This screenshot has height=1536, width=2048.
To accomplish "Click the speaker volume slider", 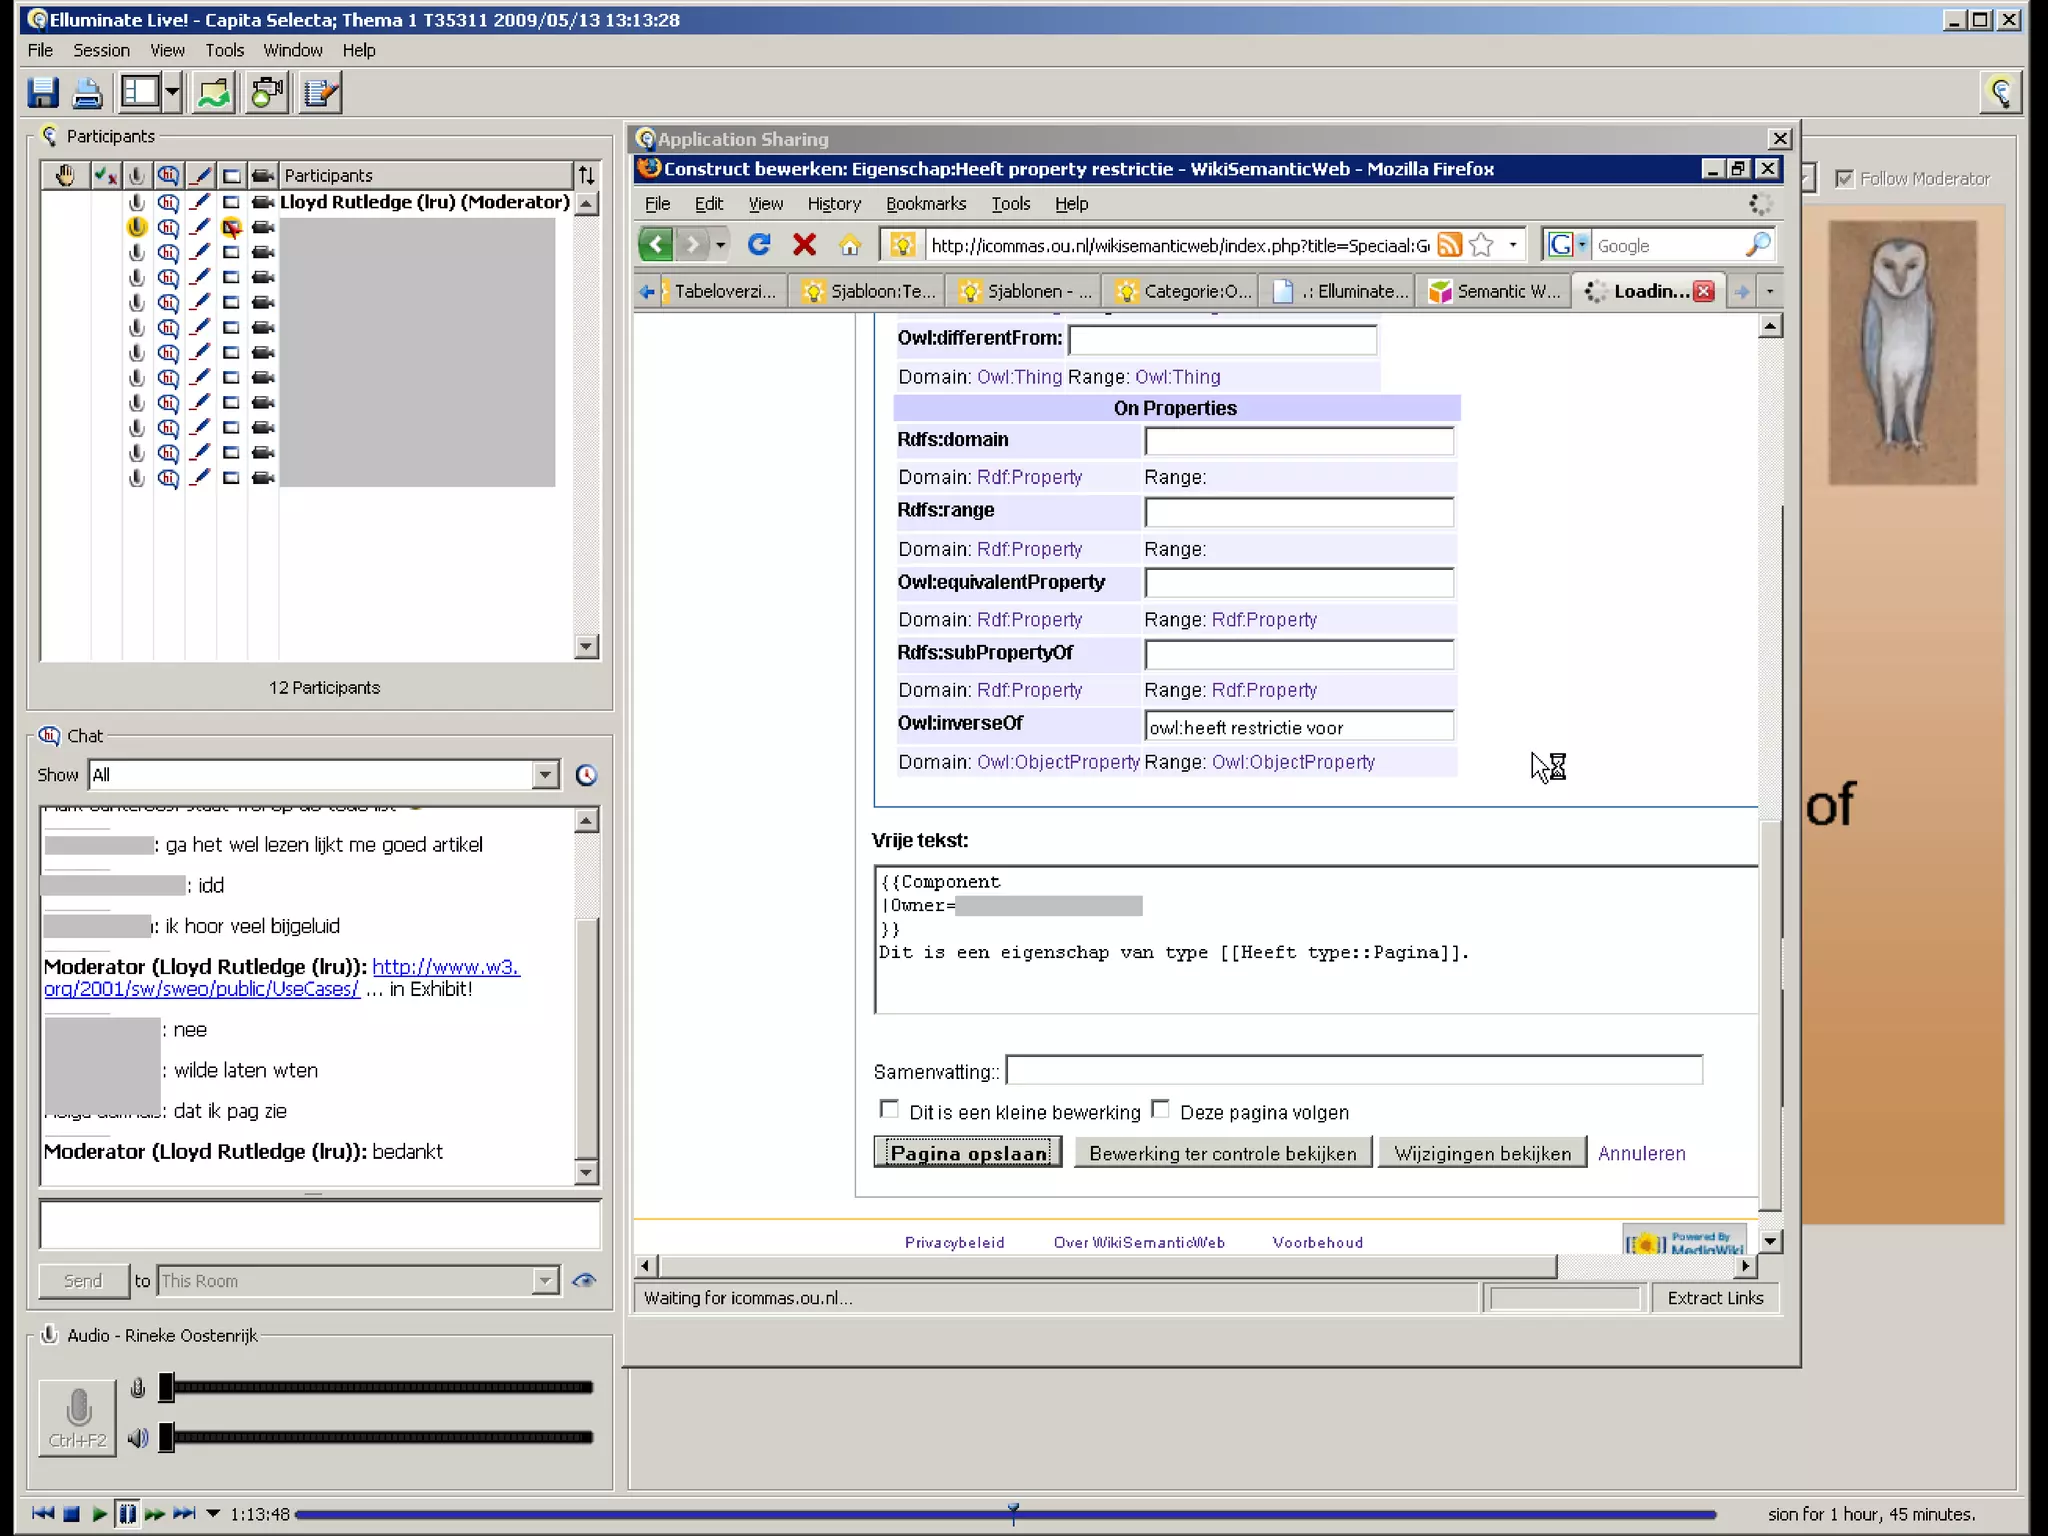I will pos(380,1438).
